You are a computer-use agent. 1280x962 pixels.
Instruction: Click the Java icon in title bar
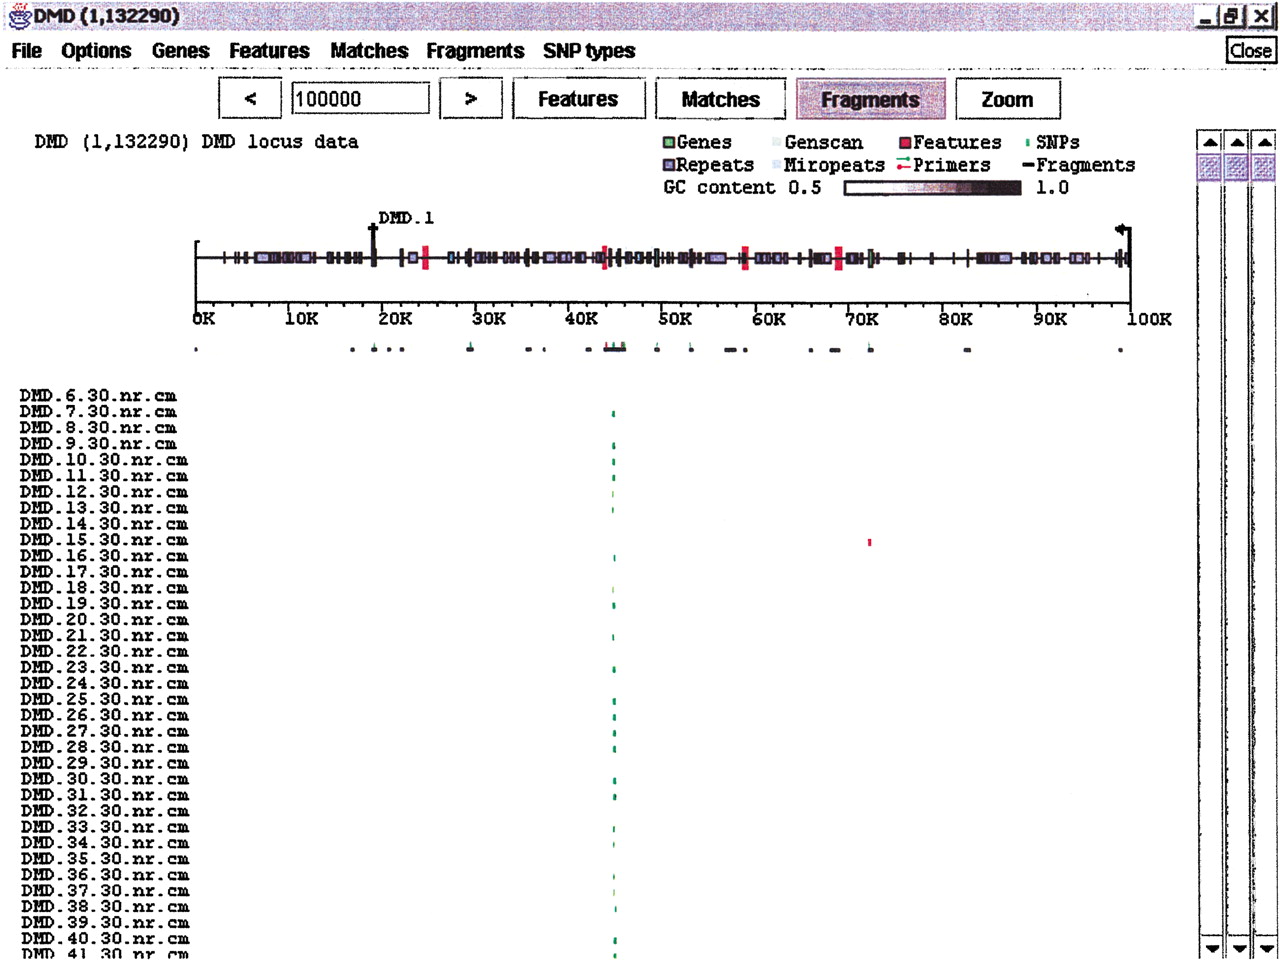[x=17, y=17]
